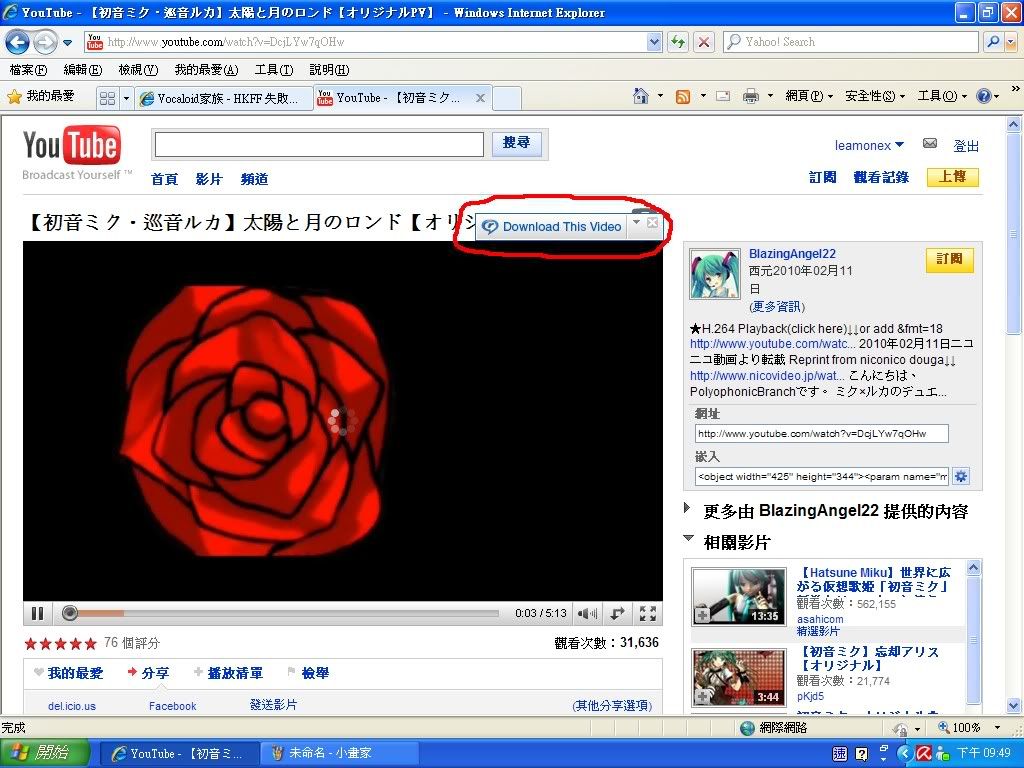Screen dimensions: 1024x768
Task: Open the 工具(O) command bar dropdown
Action: (941, 97)
